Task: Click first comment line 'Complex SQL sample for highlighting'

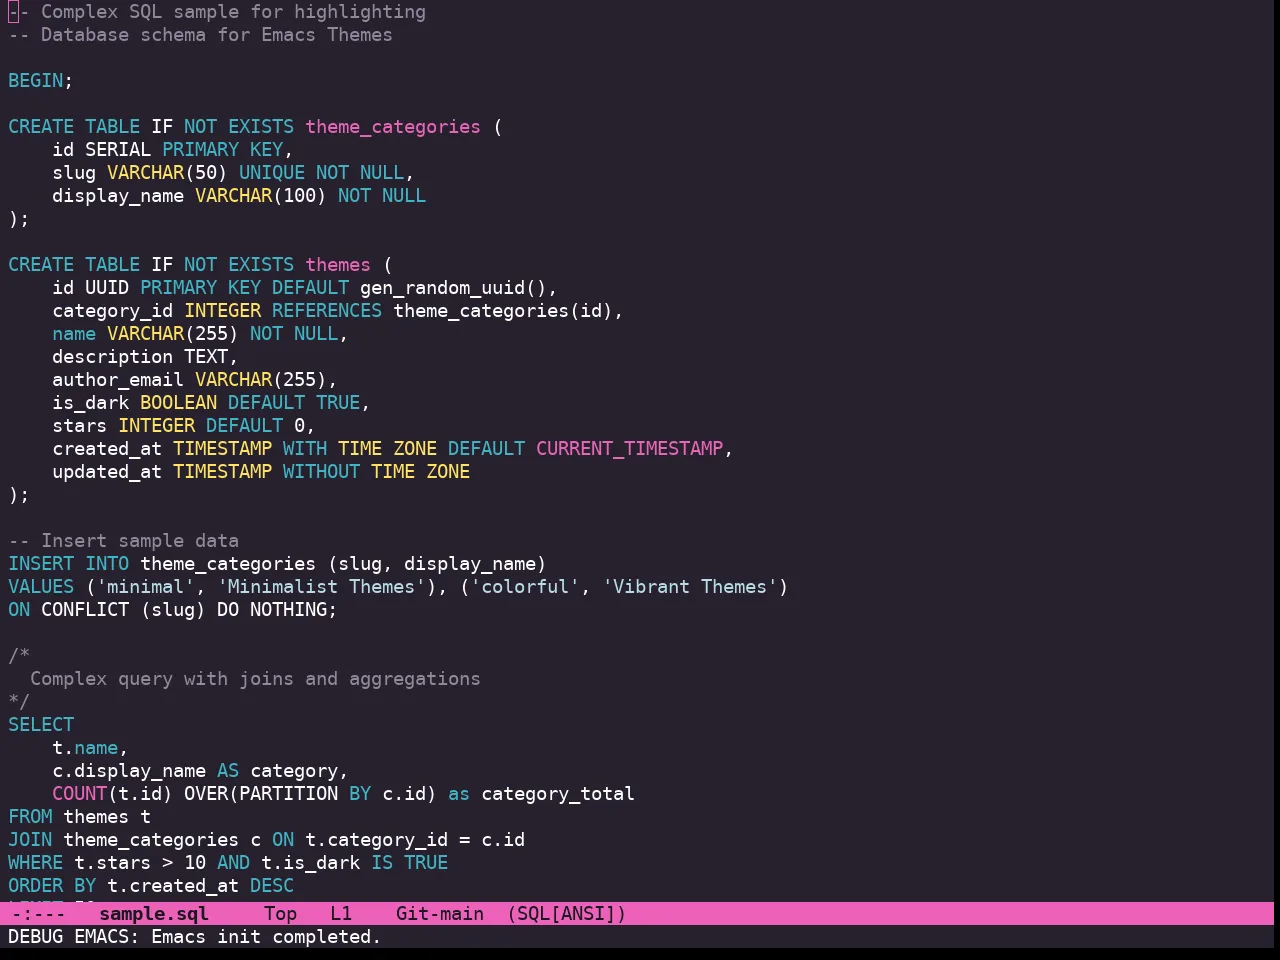Action: tap(233, 12)
